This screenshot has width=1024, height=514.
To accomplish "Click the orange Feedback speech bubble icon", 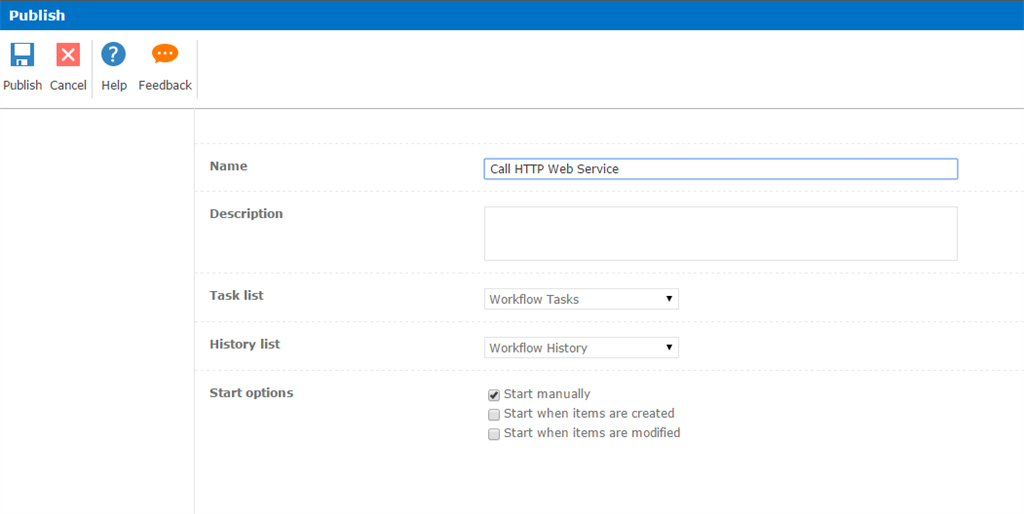I will 165,54.
